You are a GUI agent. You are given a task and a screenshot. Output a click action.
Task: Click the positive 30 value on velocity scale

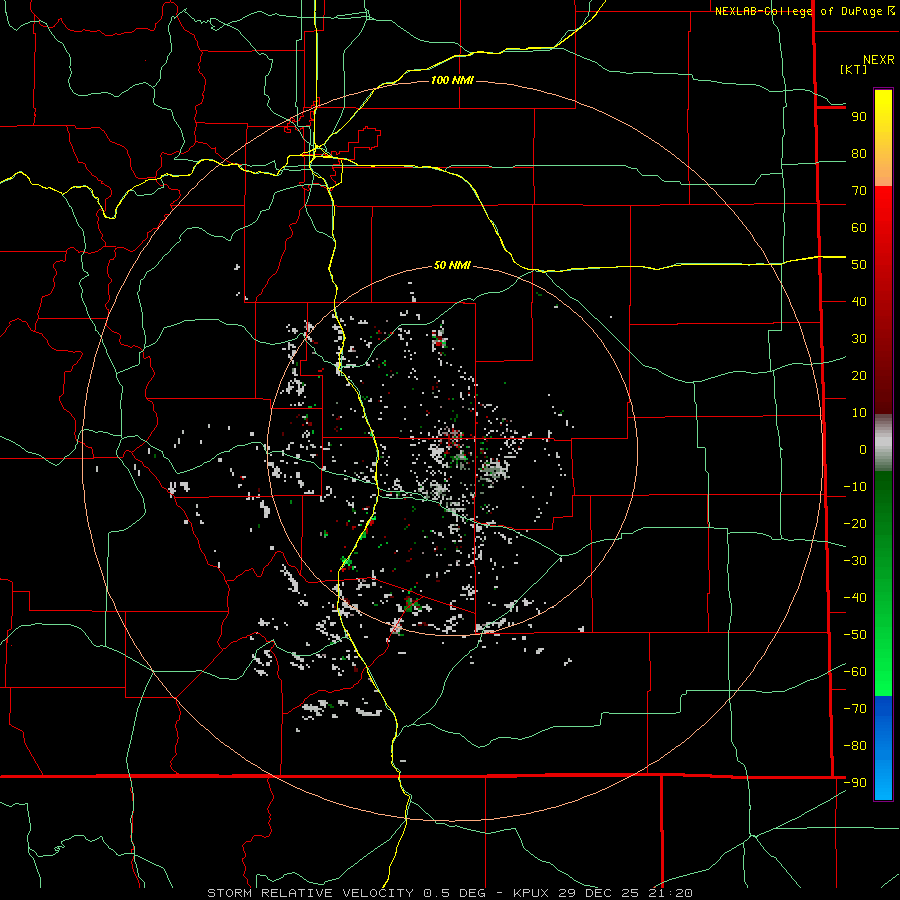859,339
